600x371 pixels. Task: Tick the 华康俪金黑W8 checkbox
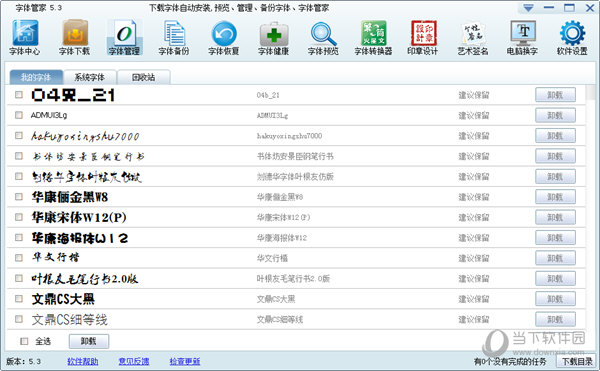click(19, 197)
